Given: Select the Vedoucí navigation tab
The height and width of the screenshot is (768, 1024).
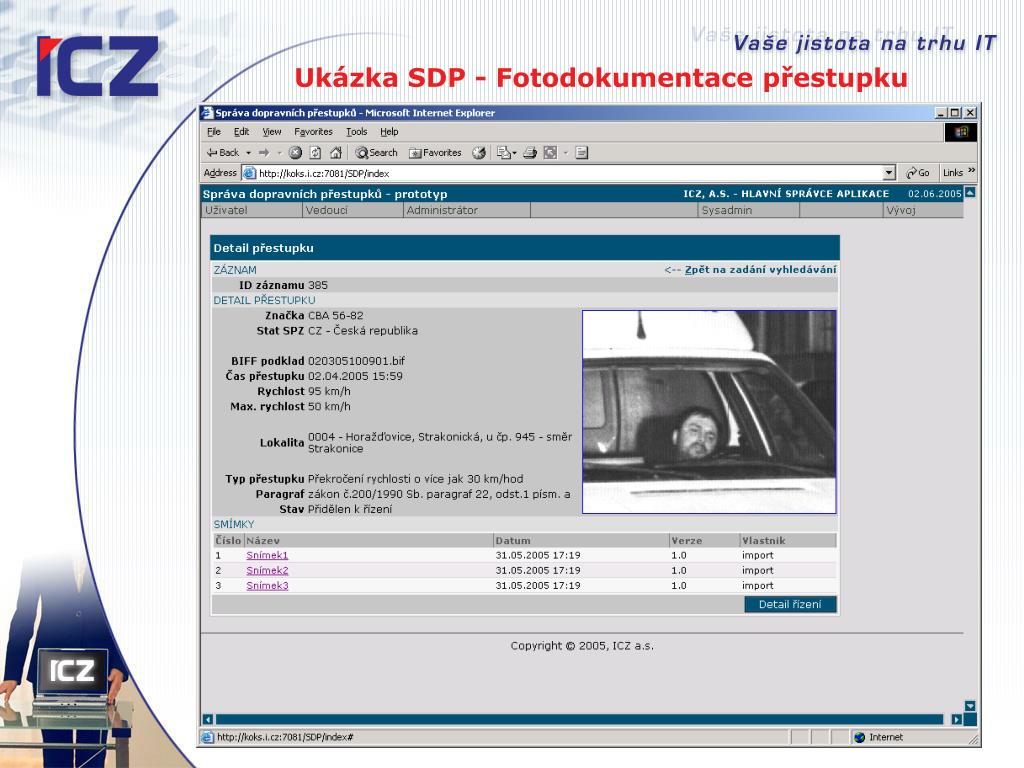Looking at the screenshot, I should coord(353,210).
